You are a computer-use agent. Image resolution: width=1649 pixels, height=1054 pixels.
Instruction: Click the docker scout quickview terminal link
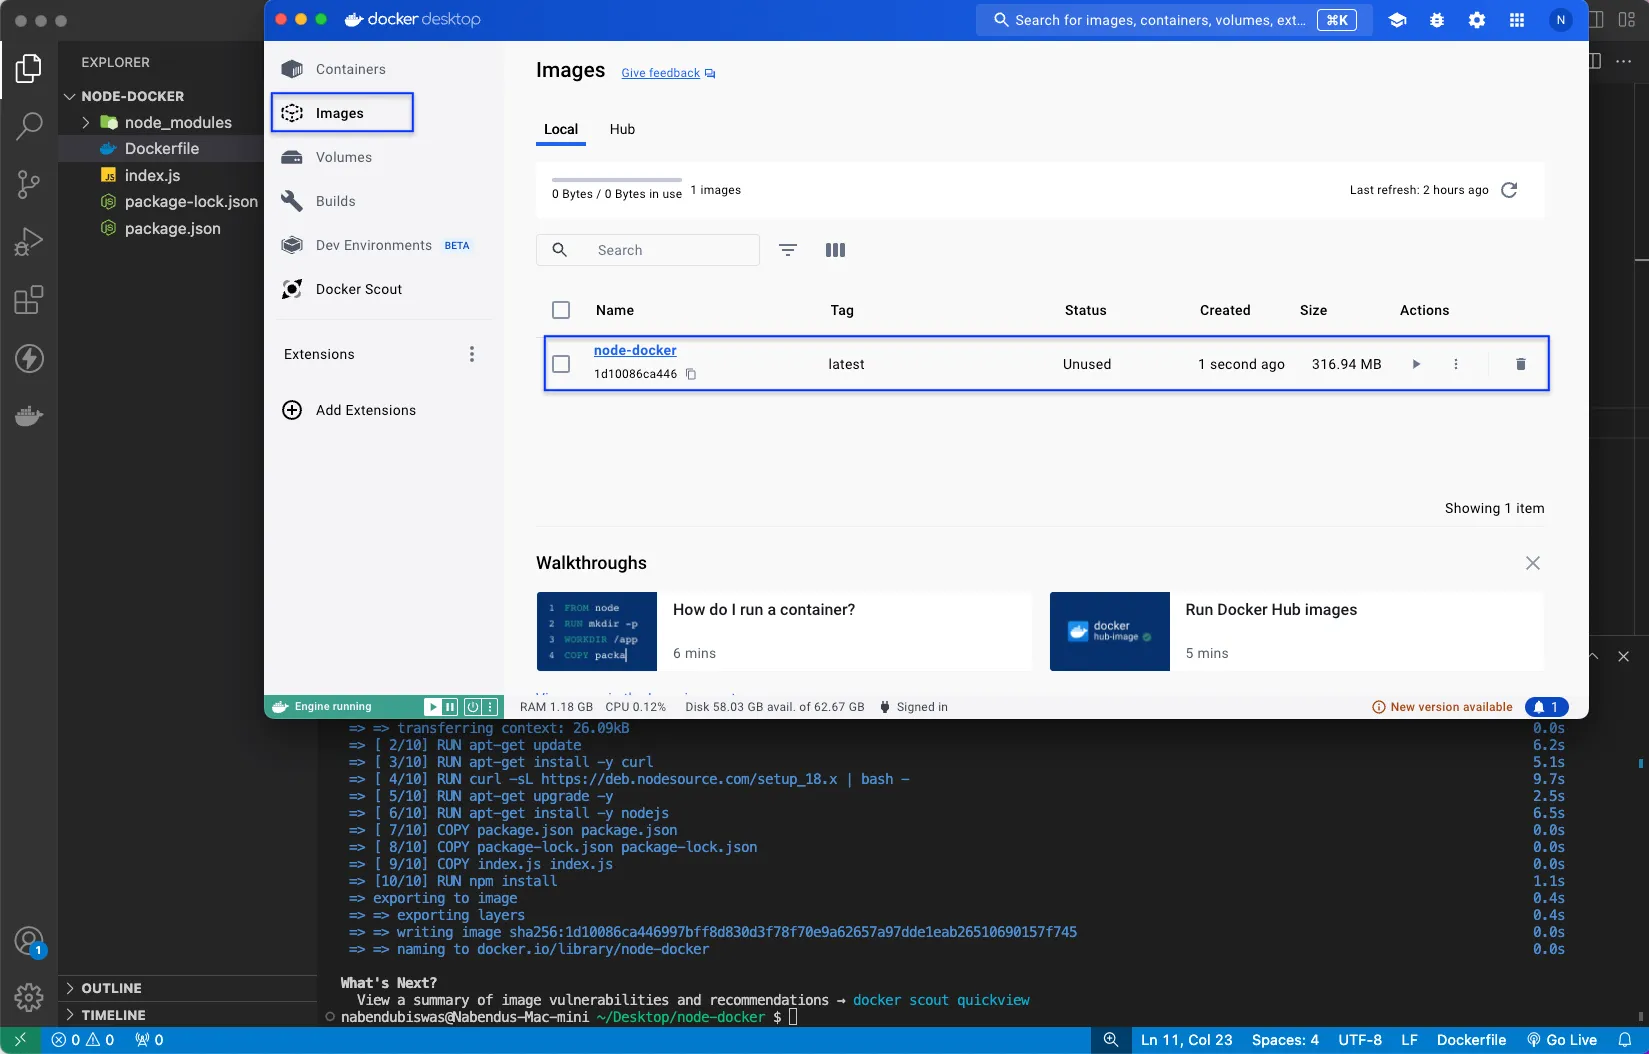941,1000
